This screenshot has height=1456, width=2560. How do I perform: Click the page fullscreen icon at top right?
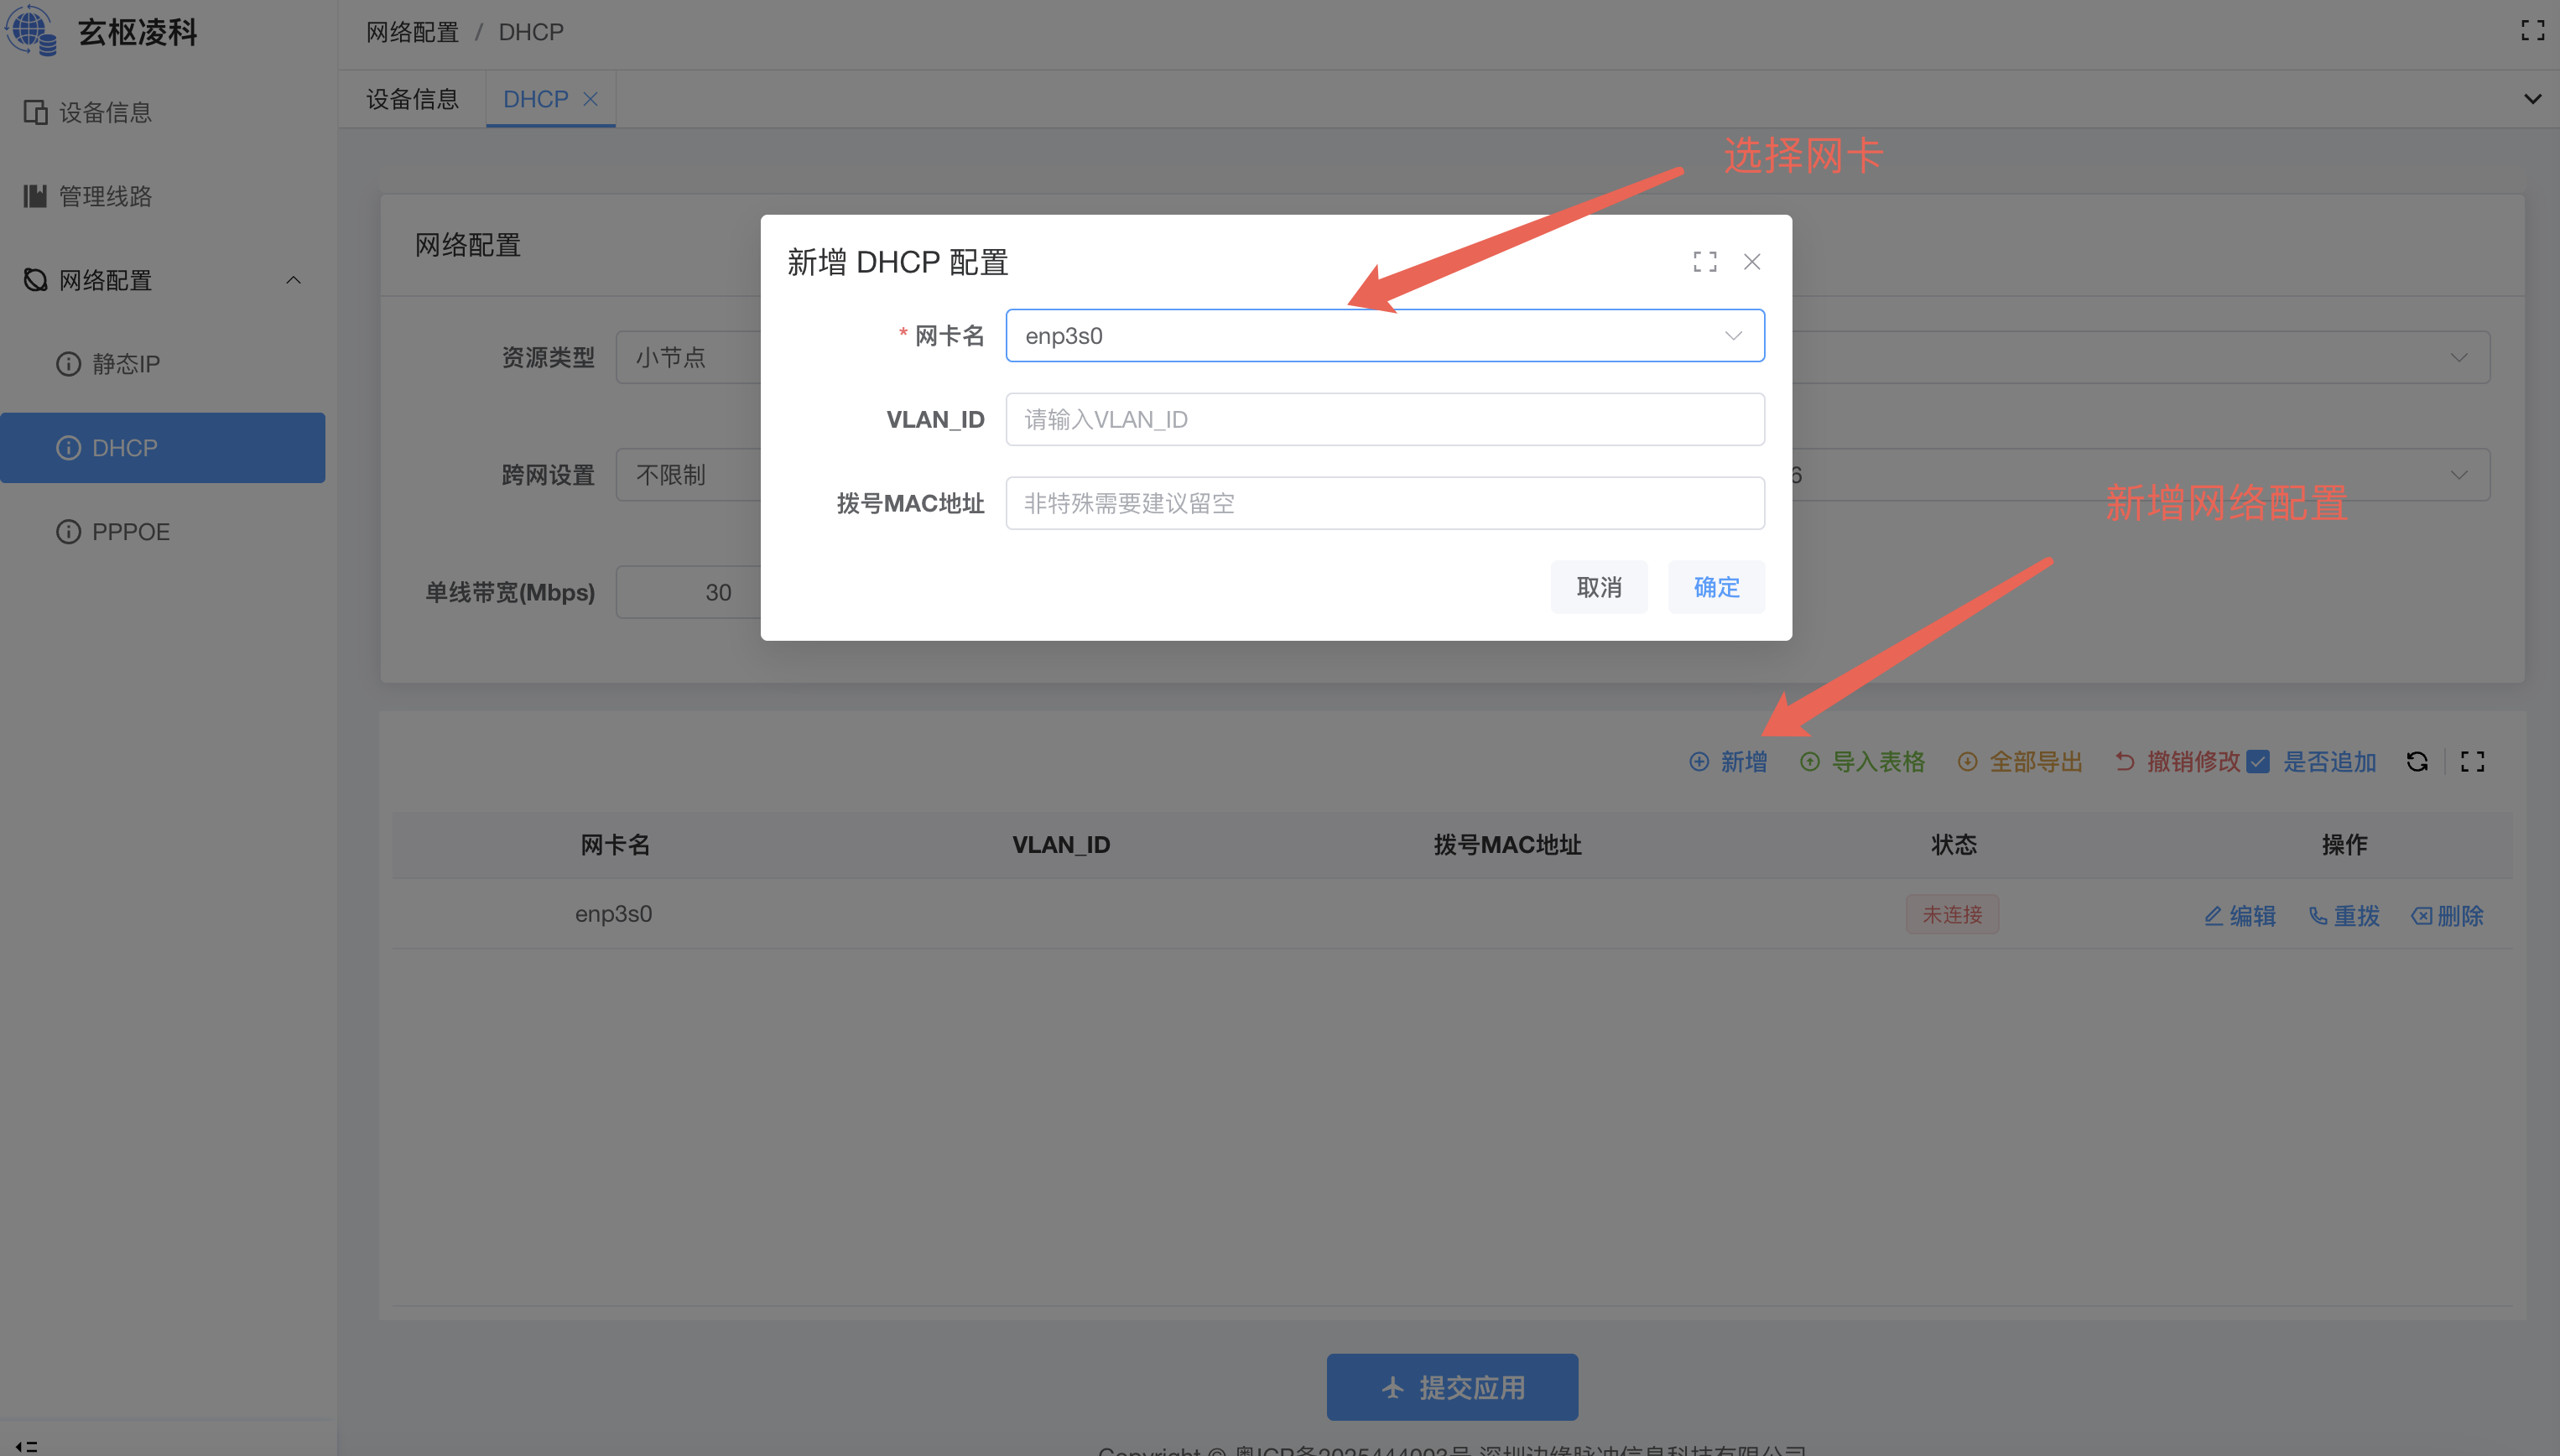[x=2532, y=31]
